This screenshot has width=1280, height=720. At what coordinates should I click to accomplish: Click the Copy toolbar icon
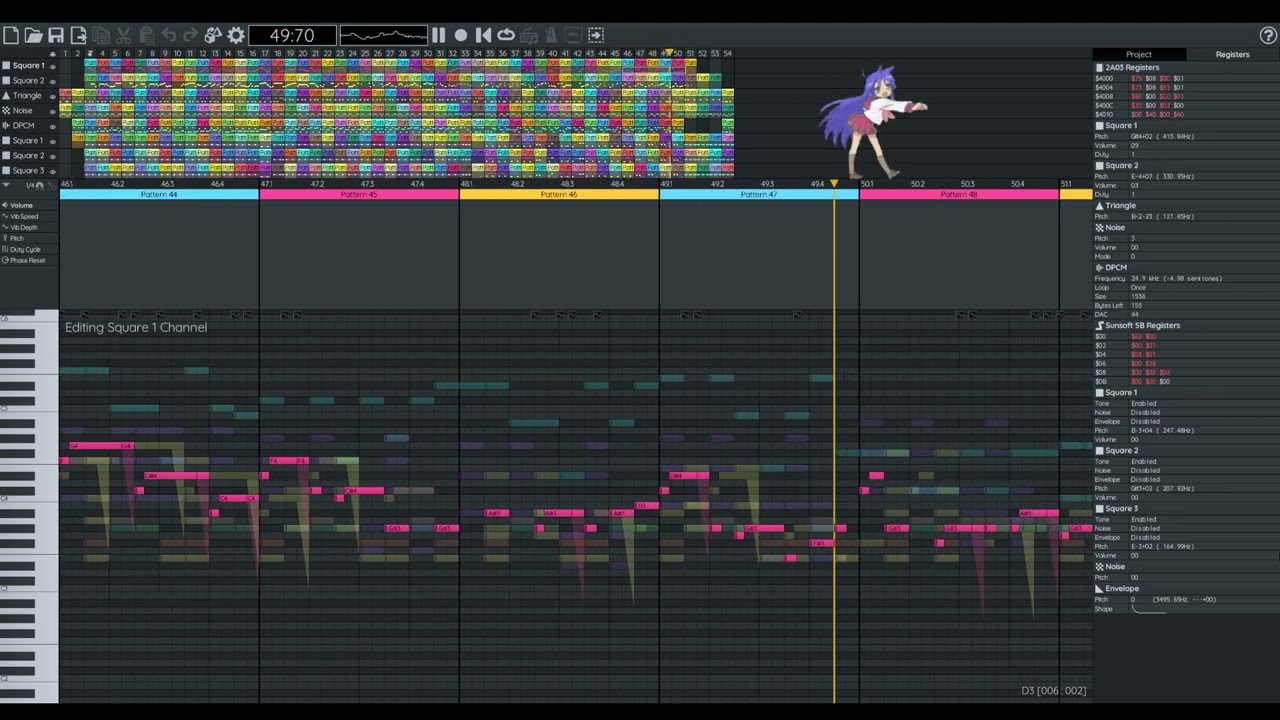click(101, 35)
